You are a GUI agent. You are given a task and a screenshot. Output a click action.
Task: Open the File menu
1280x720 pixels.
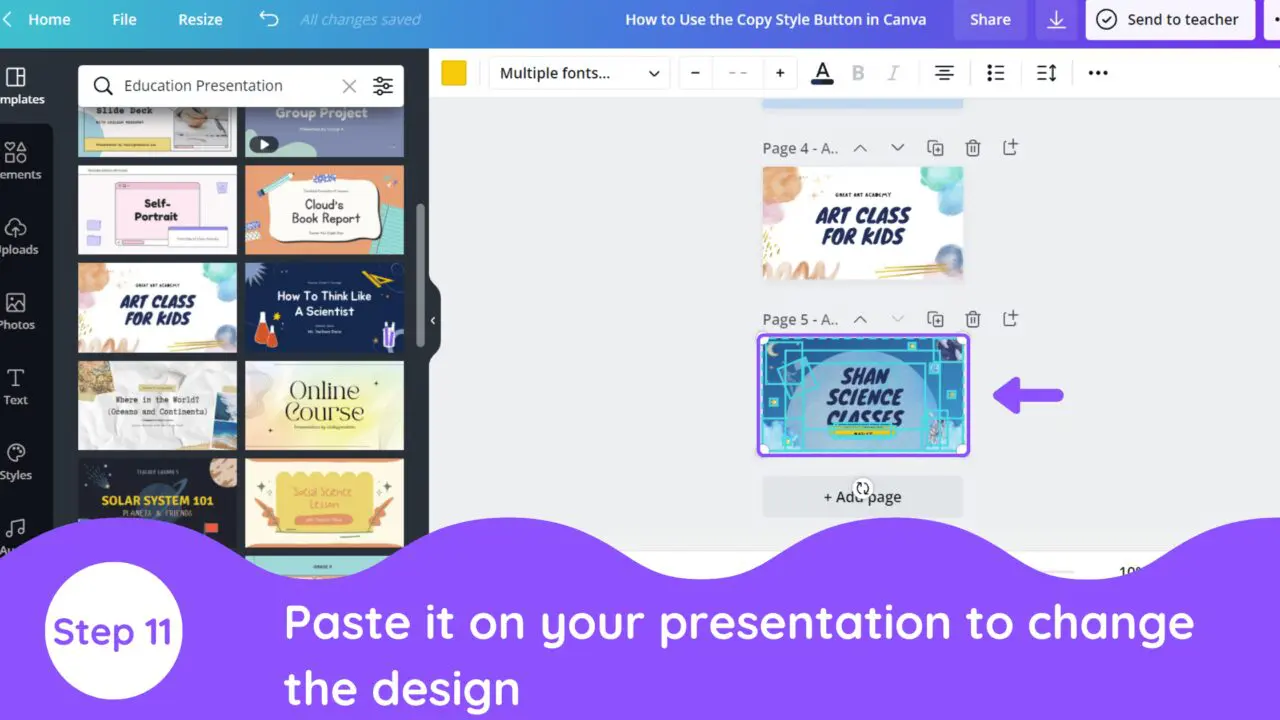[124, 19]
